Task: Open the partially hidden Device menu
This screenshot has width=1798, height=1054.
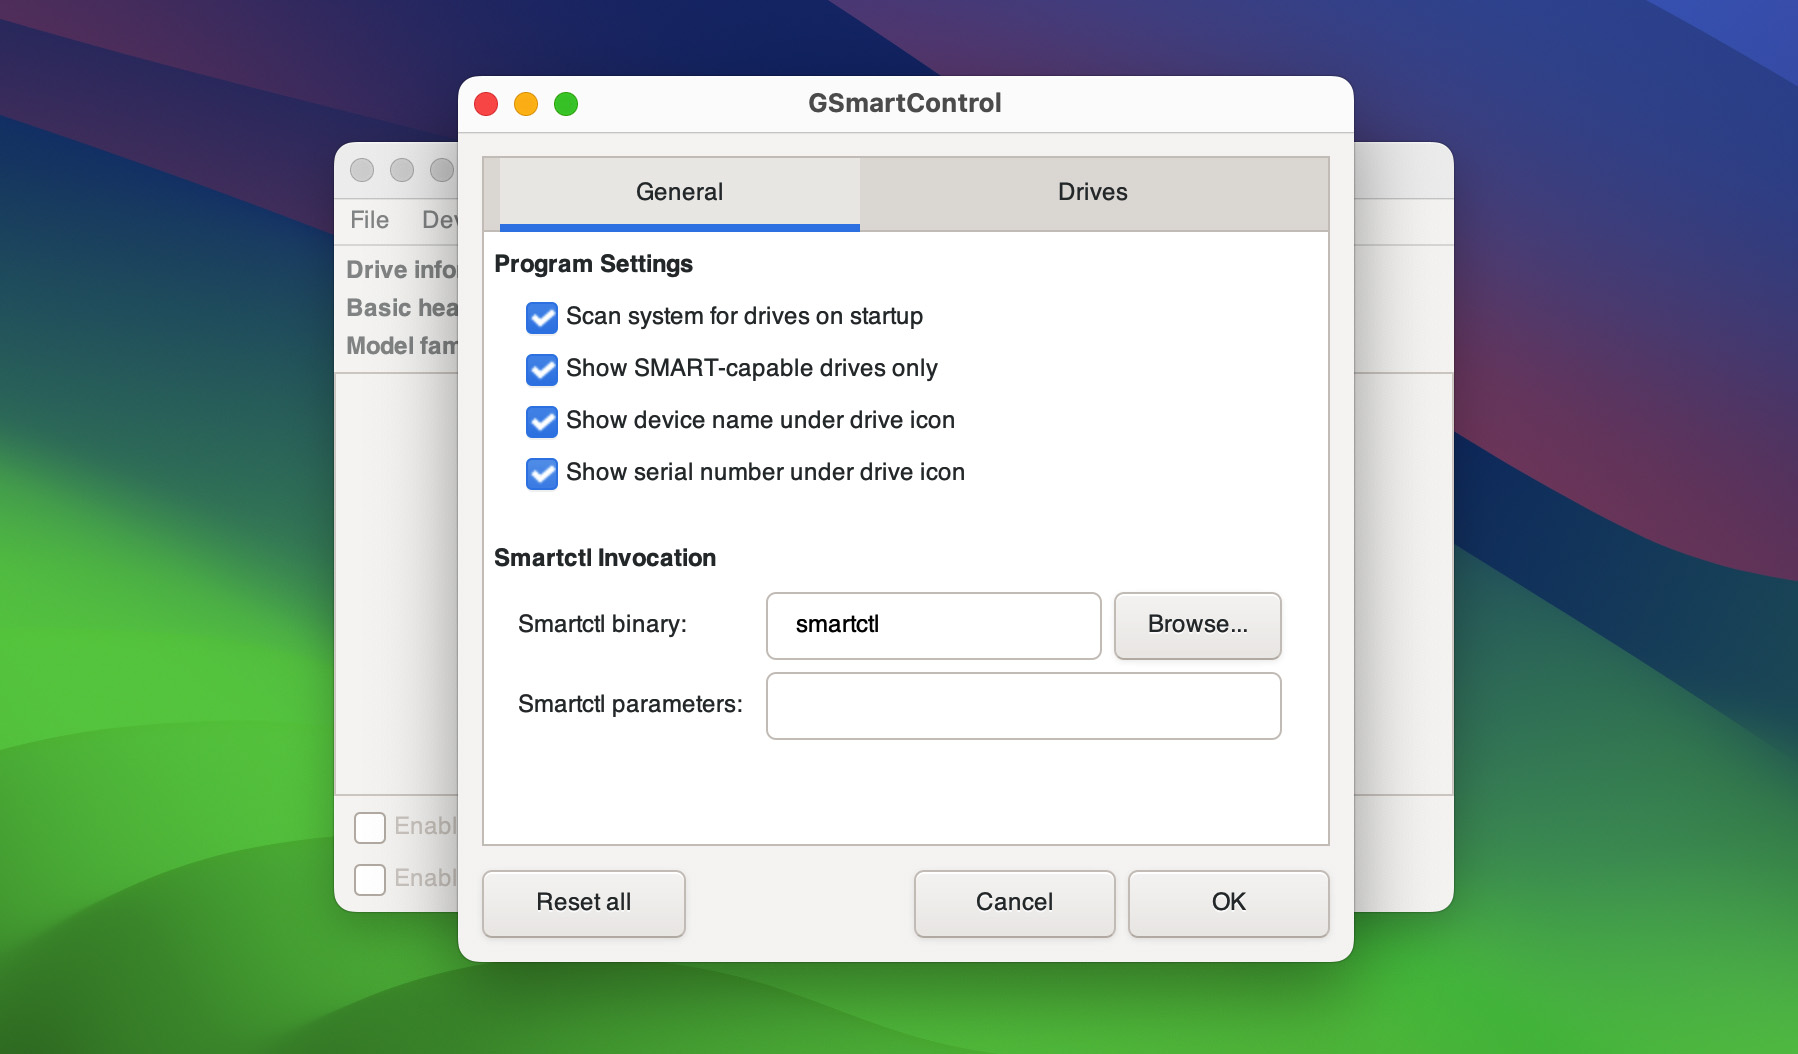Action: pyautogui.click(x=439, y=220)
